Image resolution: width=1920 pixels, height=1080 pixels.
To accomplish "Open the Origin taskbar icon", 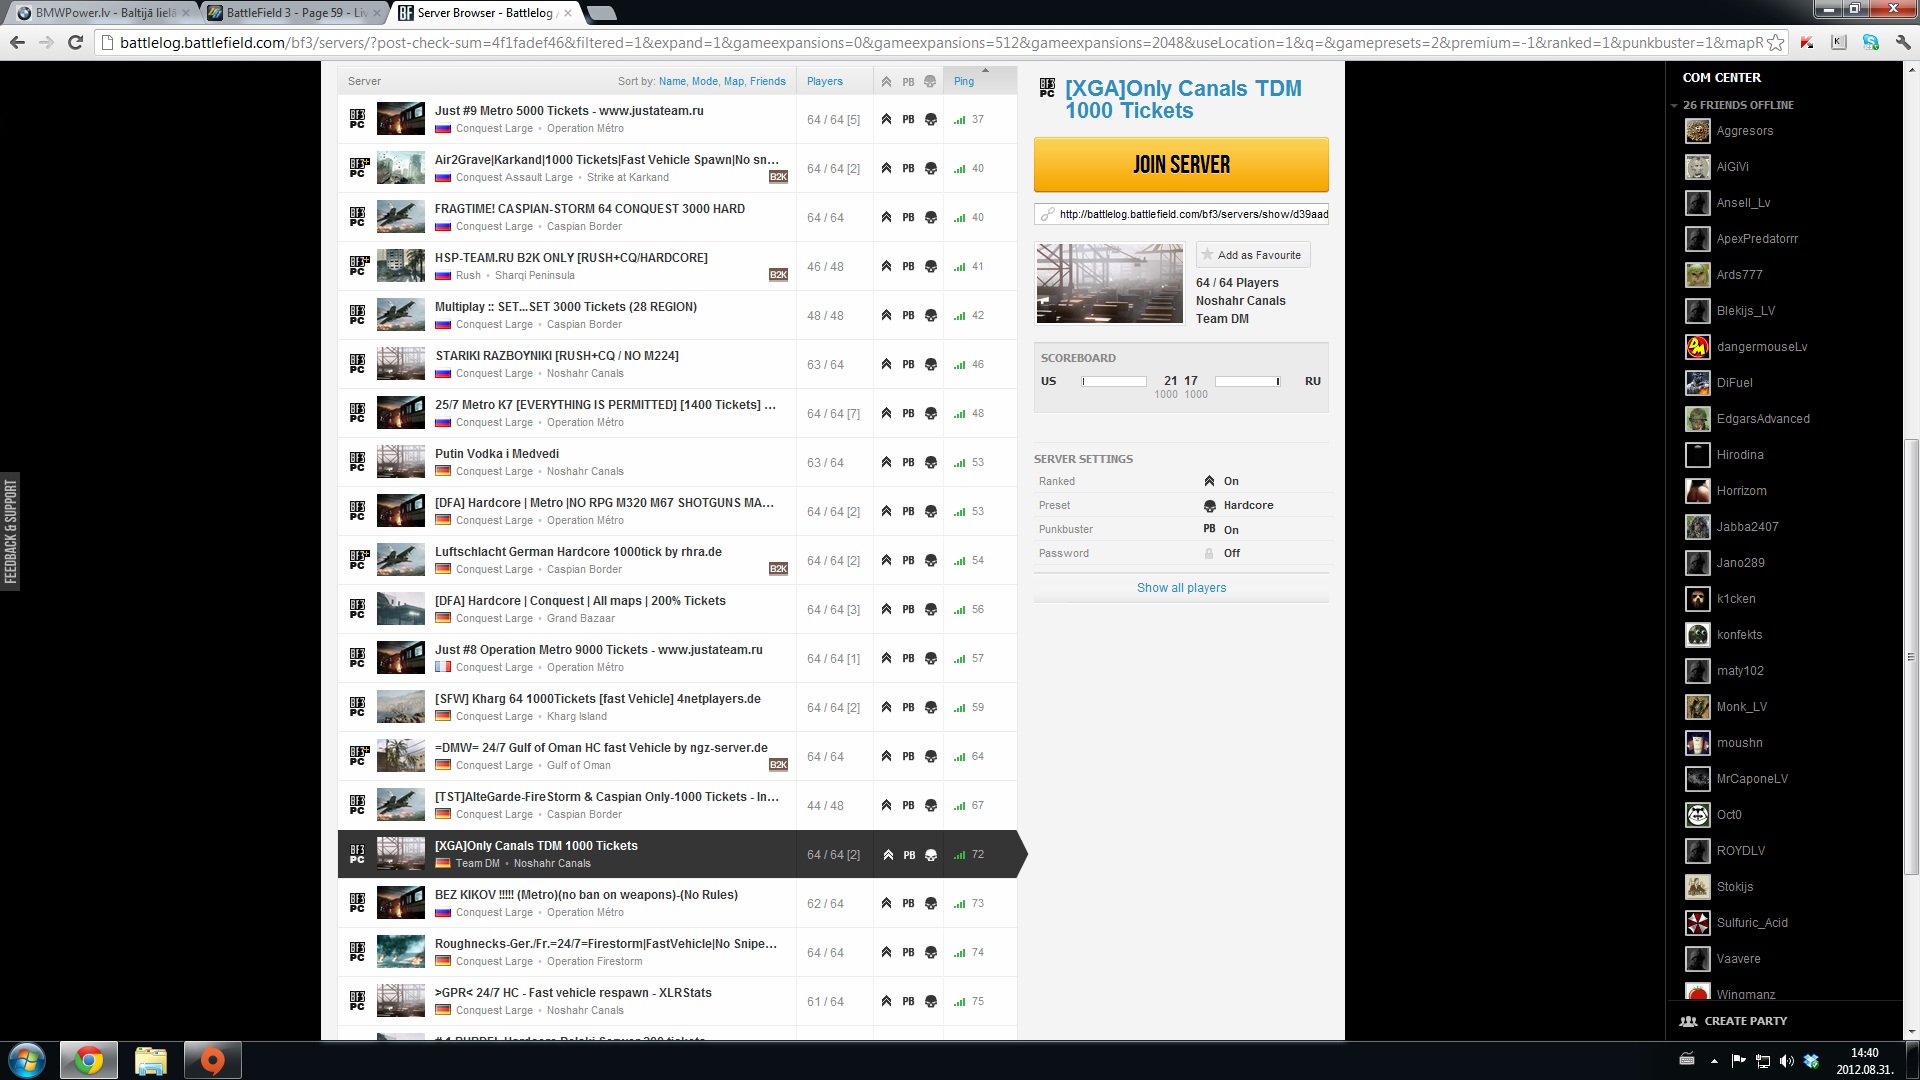I will (x=212, y=1060).
